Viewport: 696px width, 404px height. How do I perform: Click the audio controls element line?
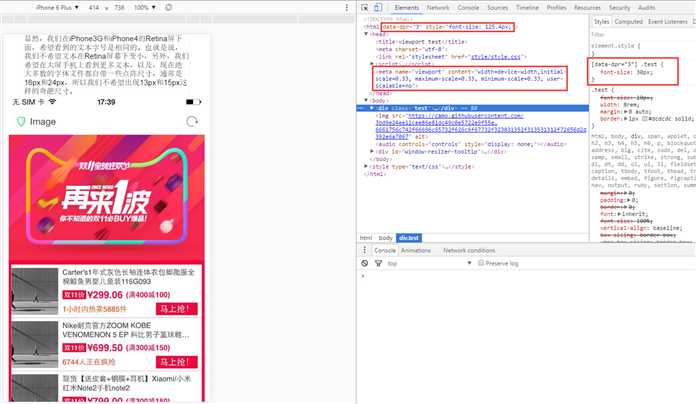(471, 144)
